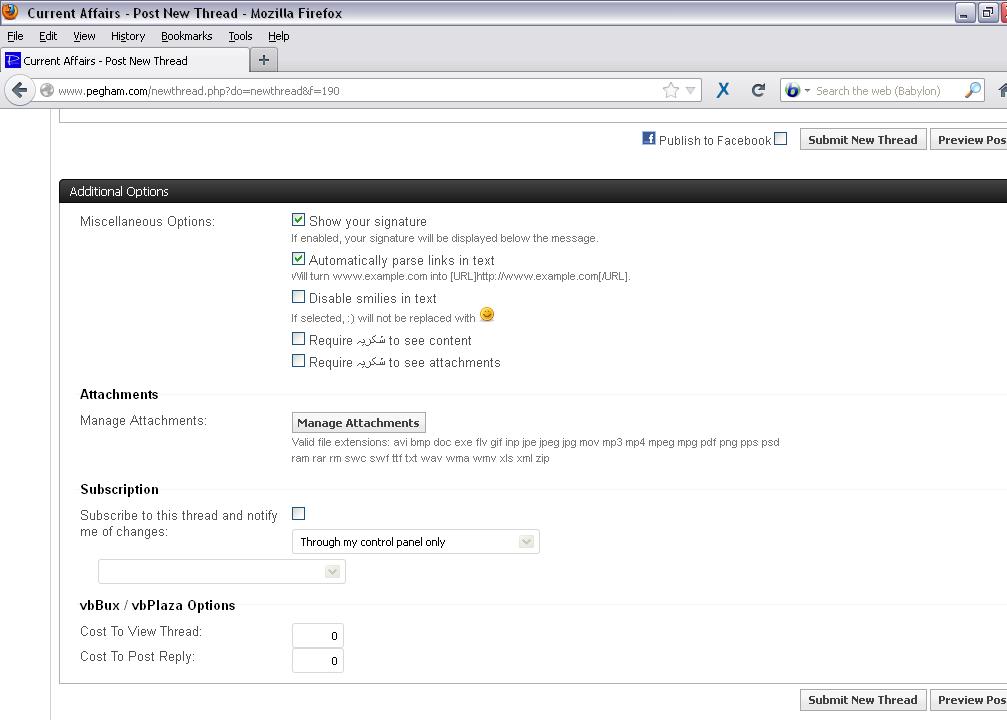Tick the Publish to Facebook checkbox
The image size is (1007, 720).
pyautogui.click(x=781, y=139)
